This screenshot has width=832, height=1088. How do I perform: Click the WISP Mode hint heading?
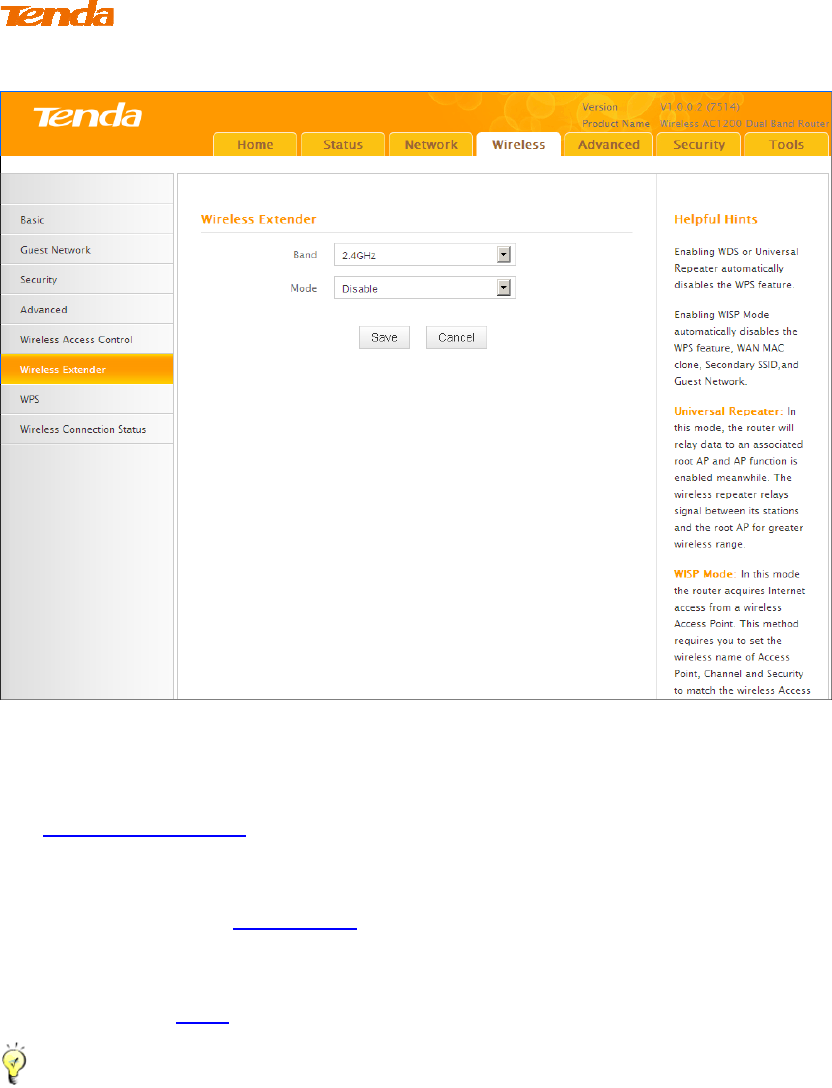click(x=705, y=574)
